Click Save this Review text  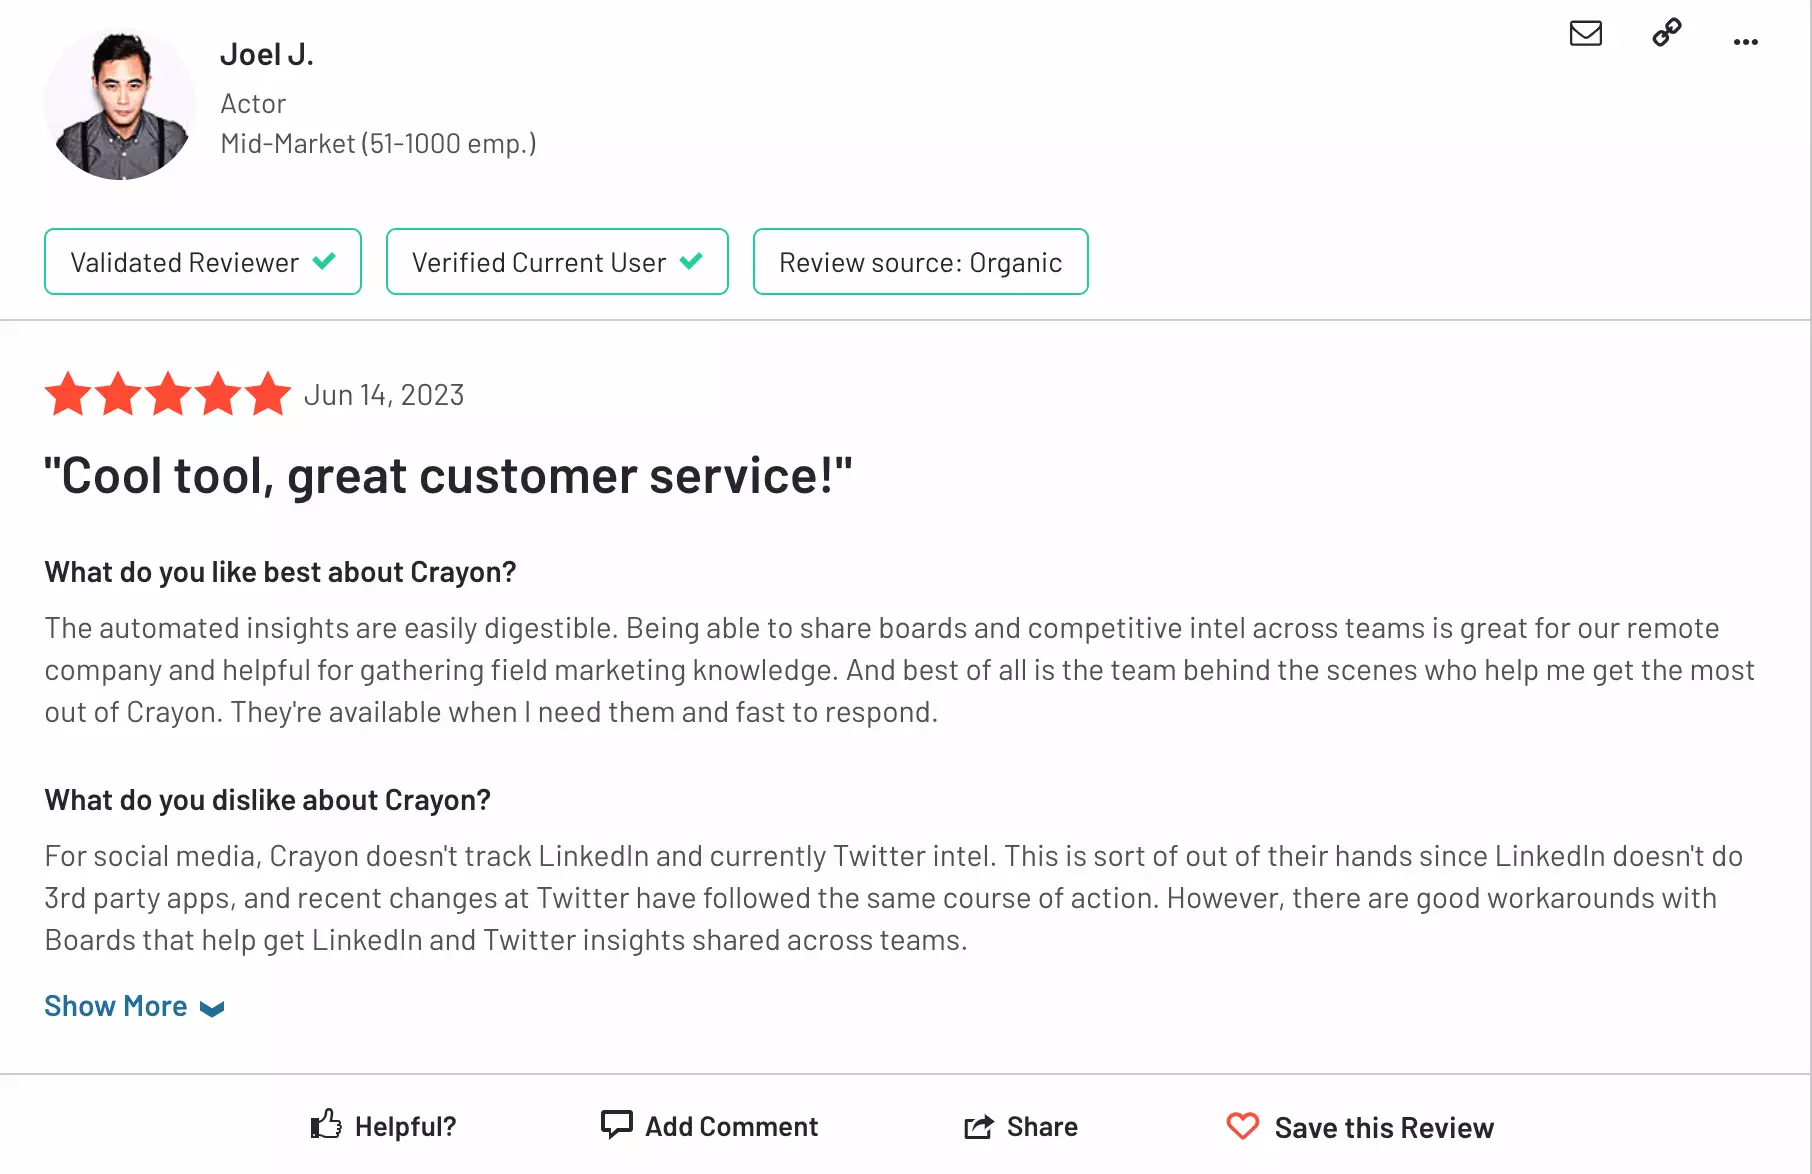[1384, 1128]
